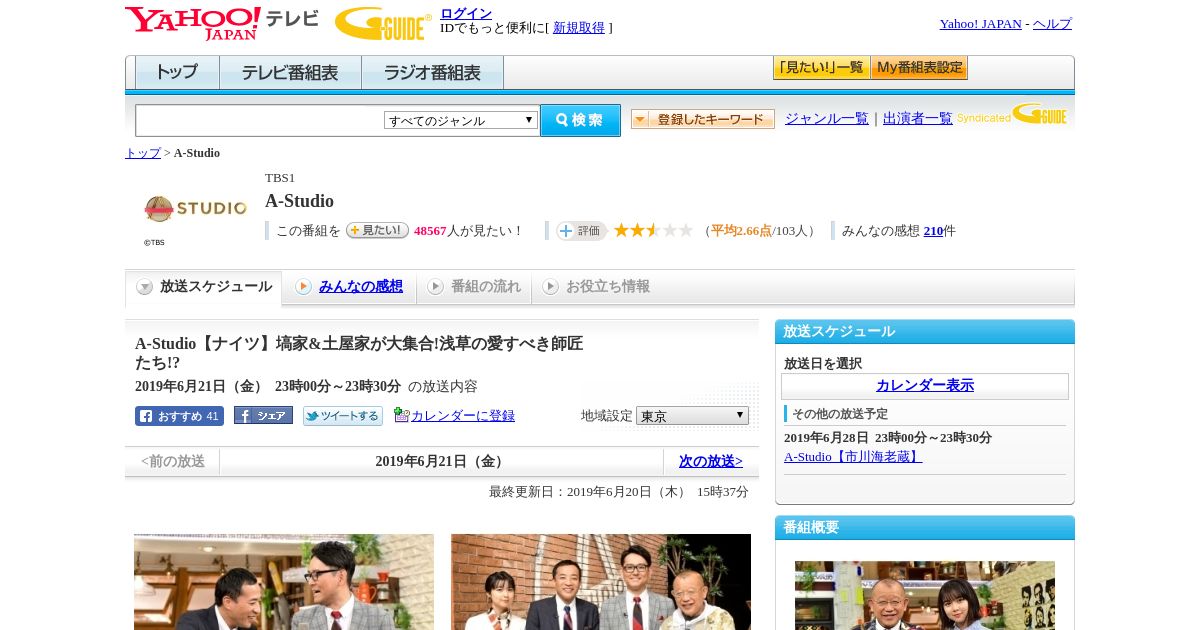Screen dimensions: 1200x630
Task: Click the 見たい! plus button
Action: [377, 230]
